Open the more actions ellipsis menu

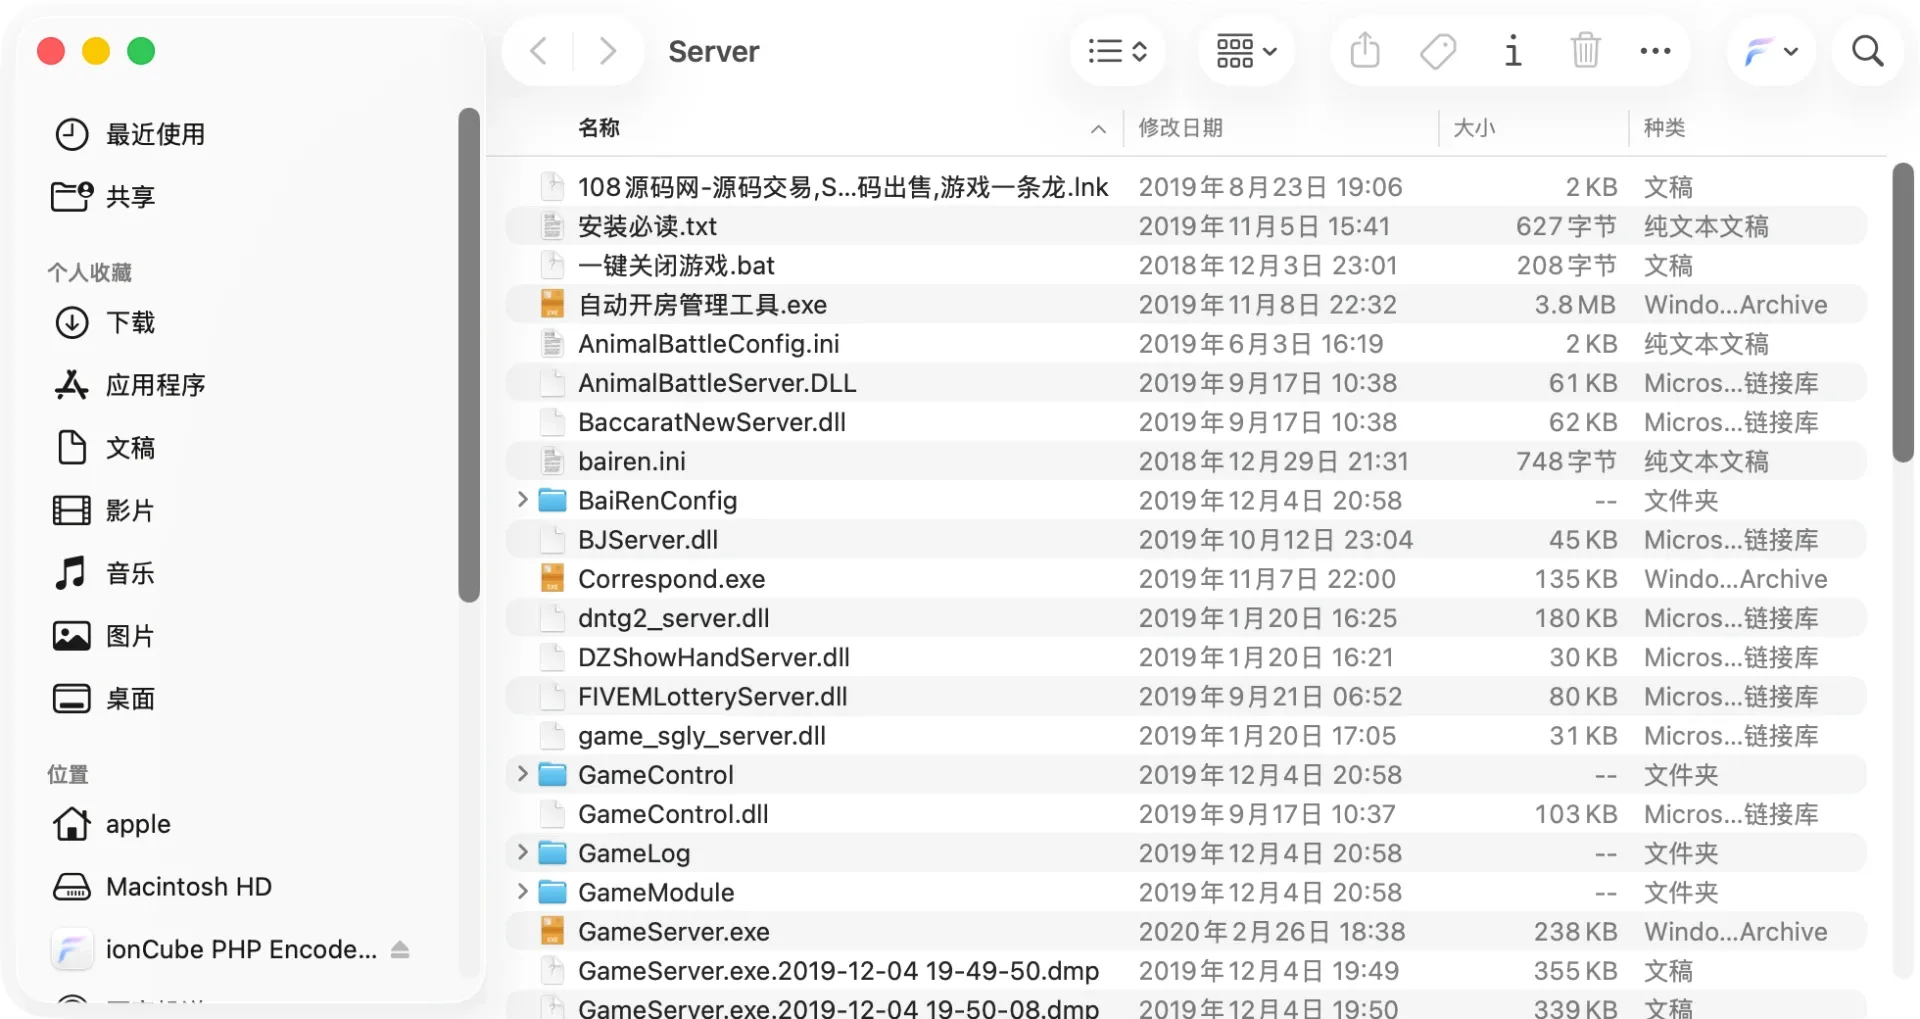coord(1655,51)
